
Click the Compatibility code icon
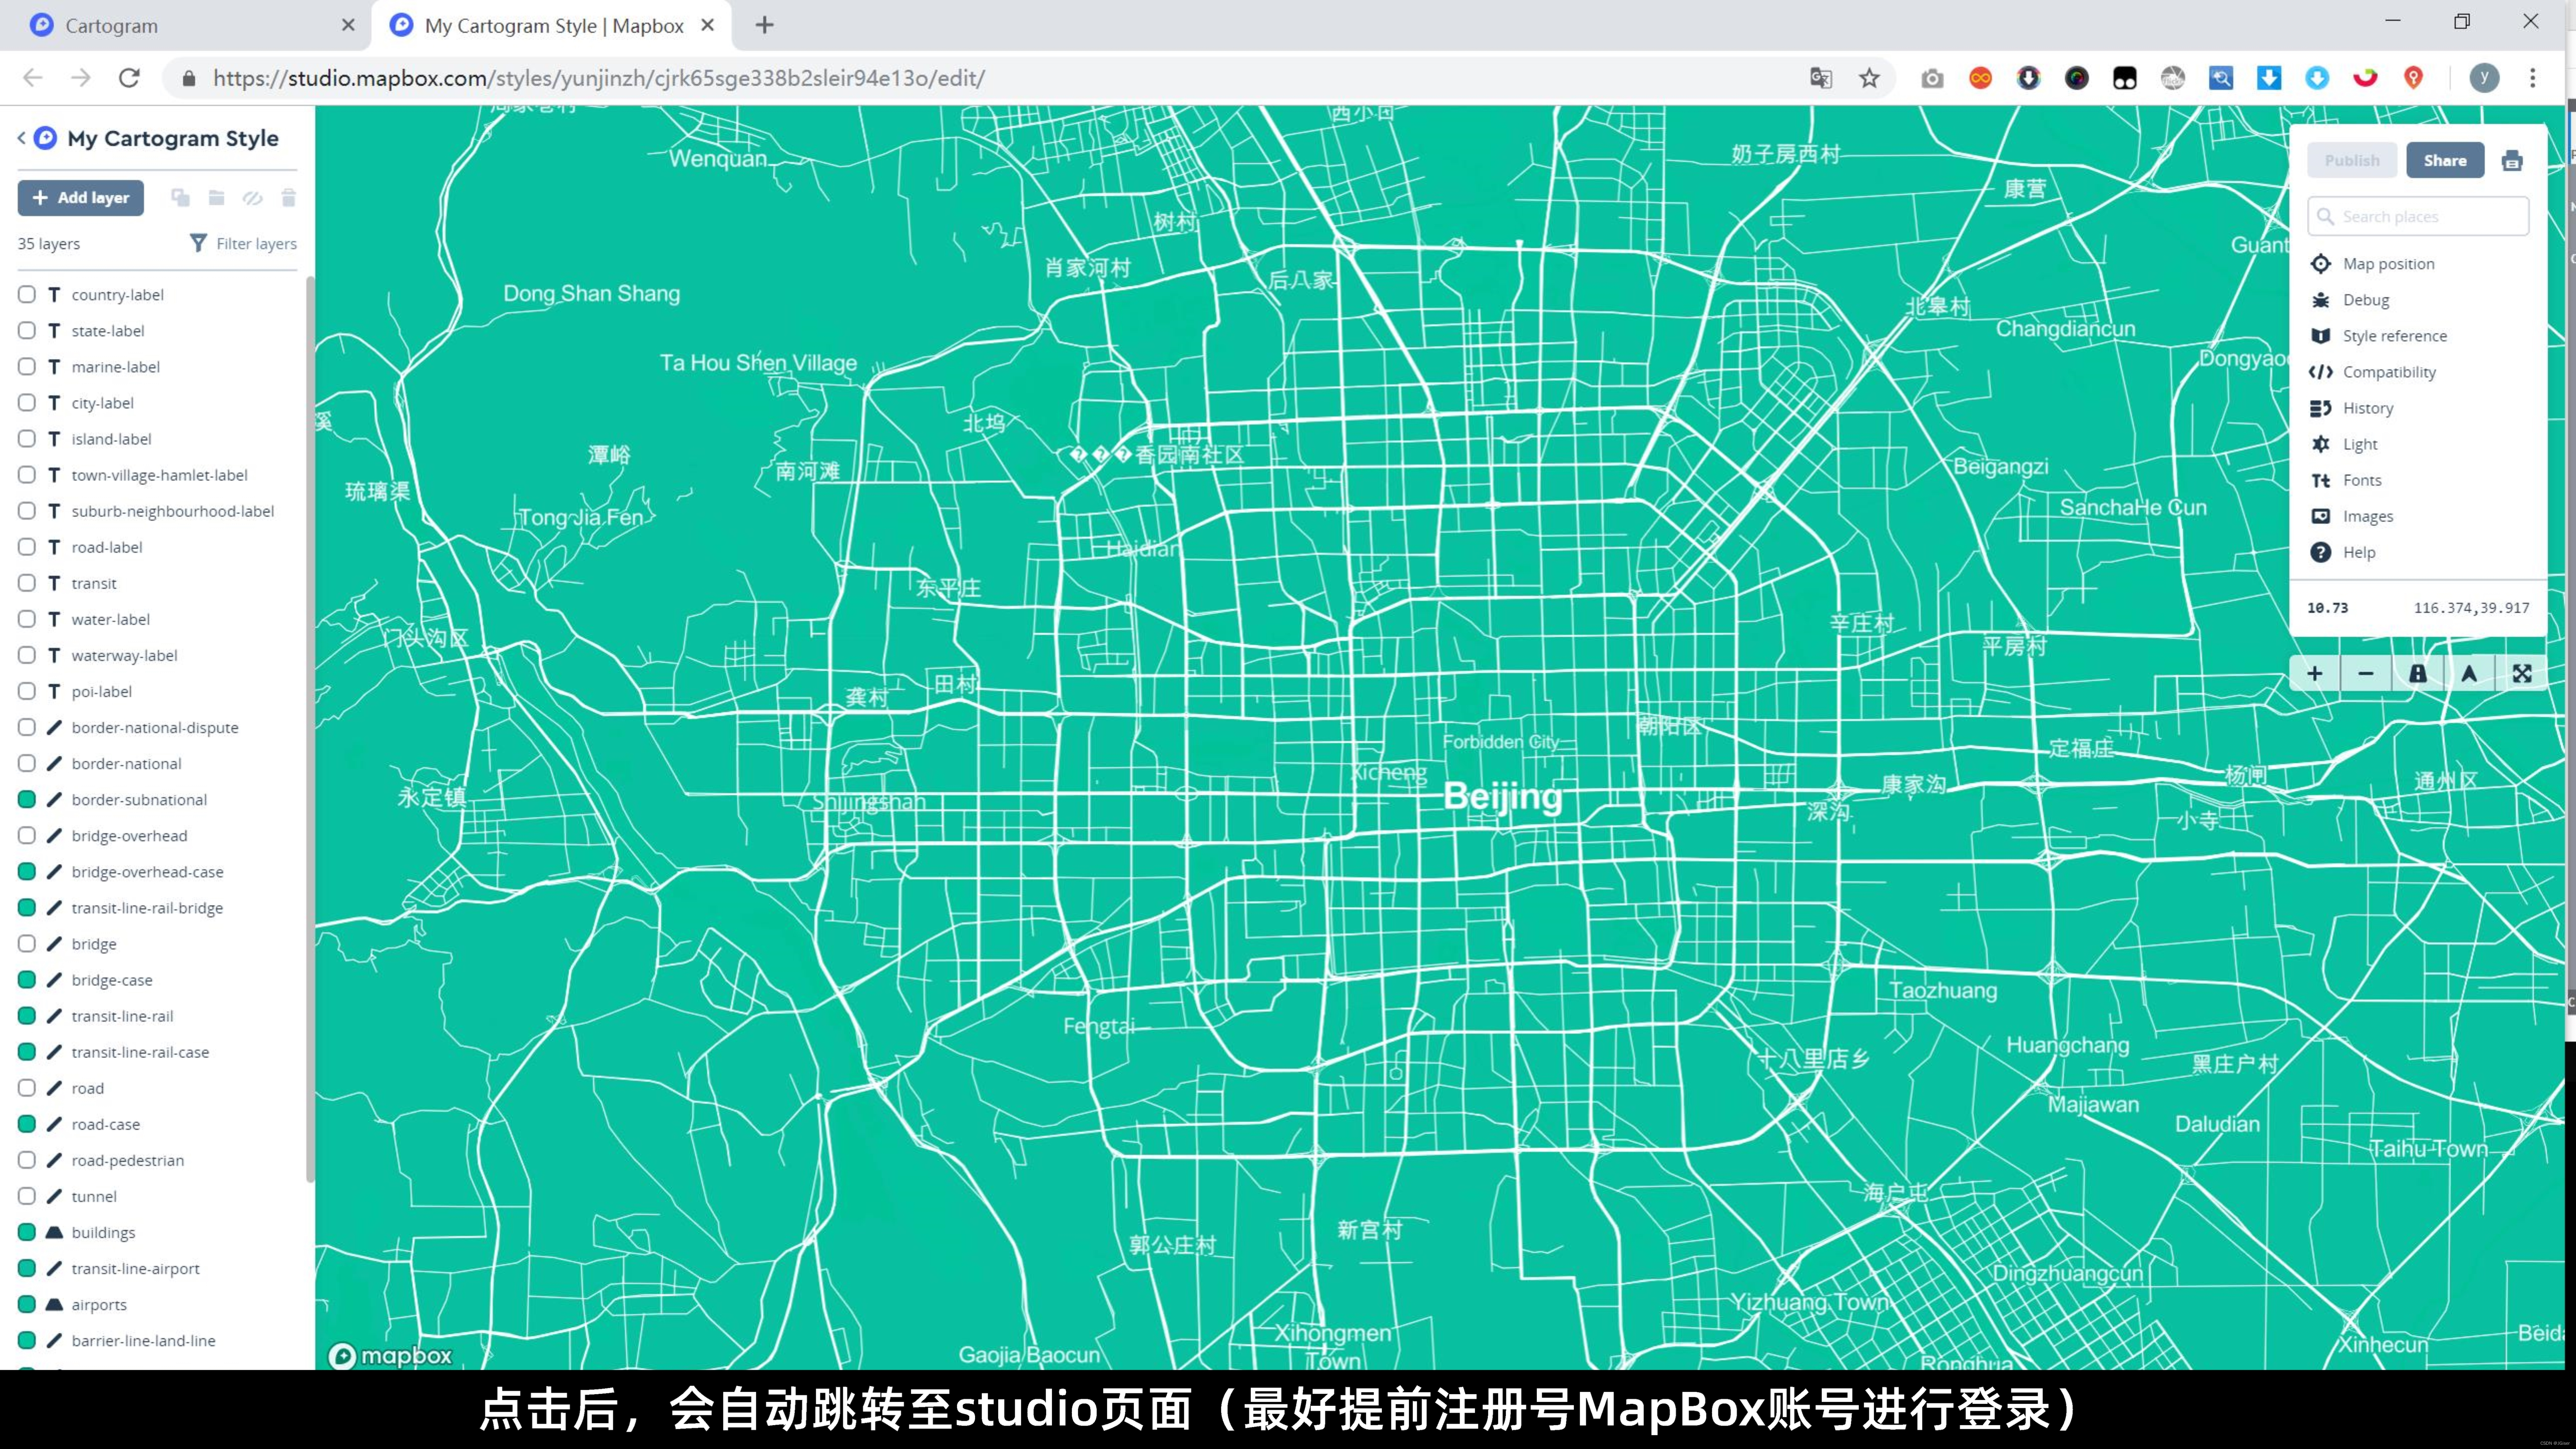[x=2321, y=372]
